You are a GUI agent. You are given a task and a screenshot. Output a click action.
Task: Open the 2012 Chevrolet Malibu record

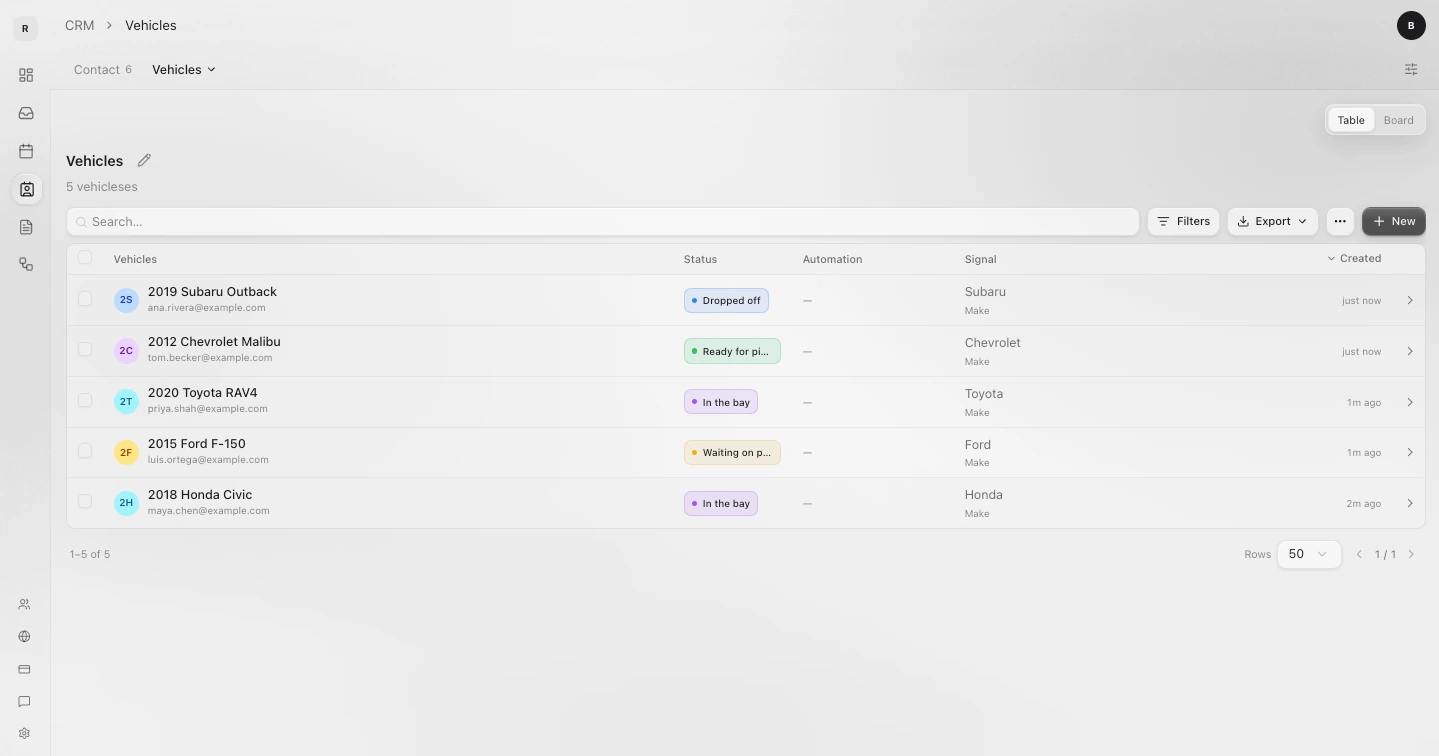tap(214, 342)
